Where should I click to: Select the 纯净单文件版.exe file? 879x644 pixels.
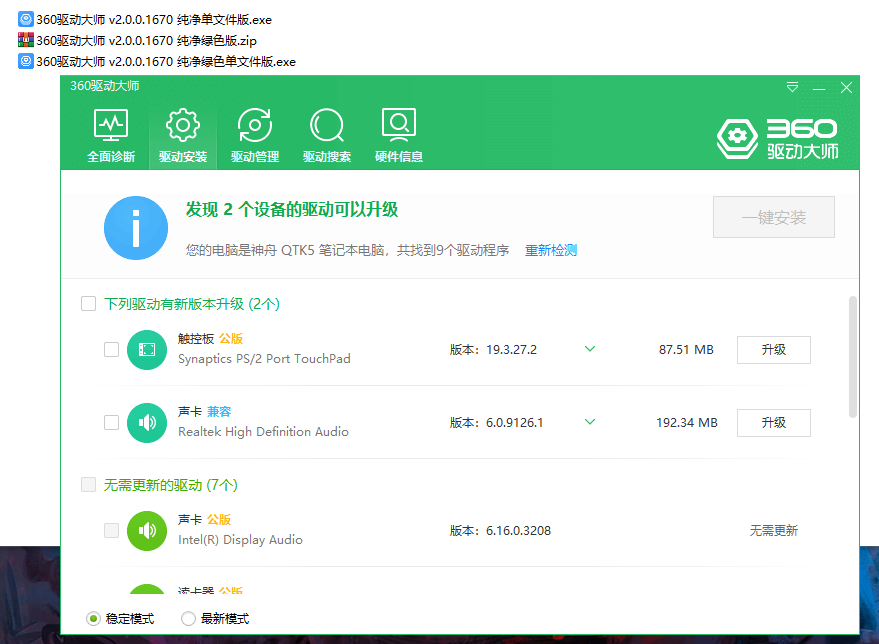pos(145,20)
